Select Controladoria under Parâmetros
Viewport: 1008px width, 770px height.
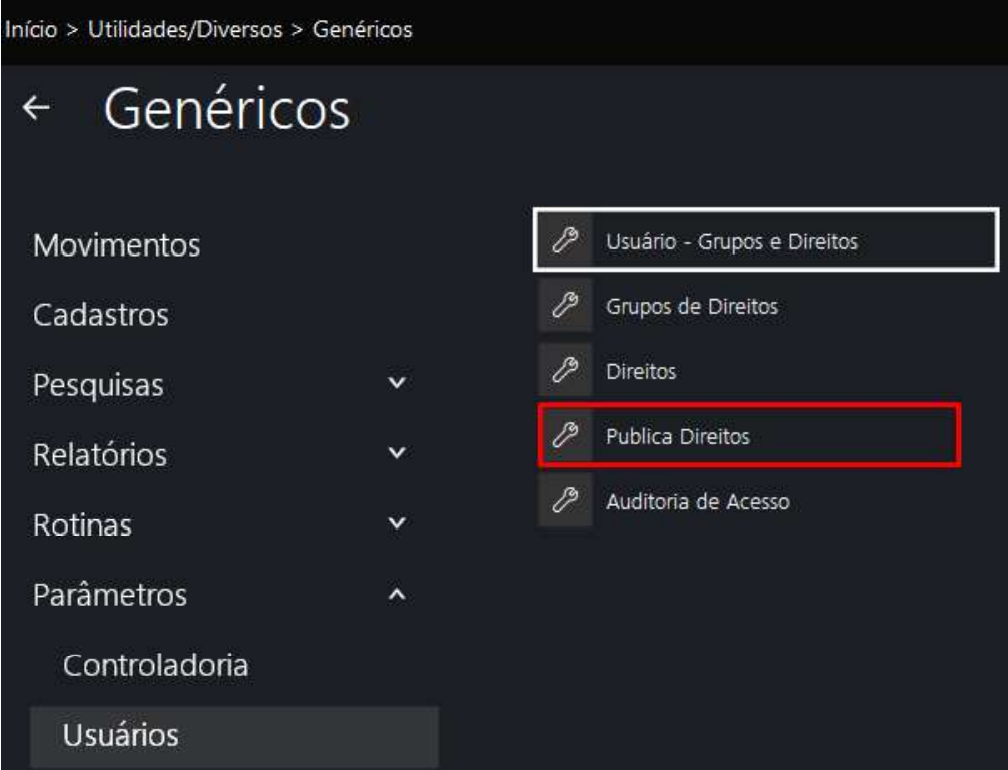[x=155, y=665]
